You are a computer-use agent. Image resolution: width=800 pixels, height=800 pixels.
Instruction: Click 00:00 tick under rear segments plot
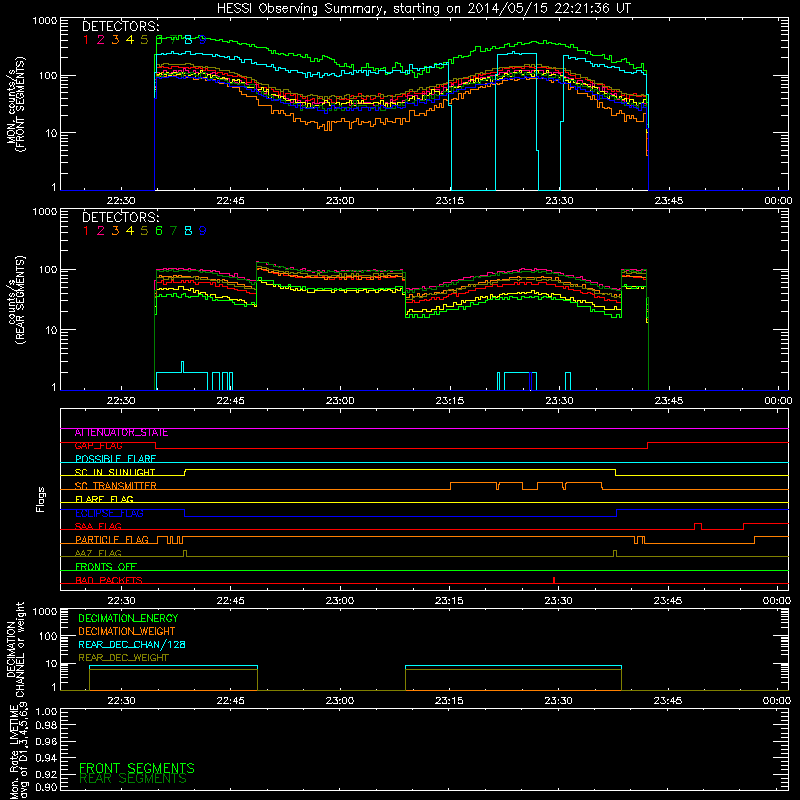pos(778,401)
